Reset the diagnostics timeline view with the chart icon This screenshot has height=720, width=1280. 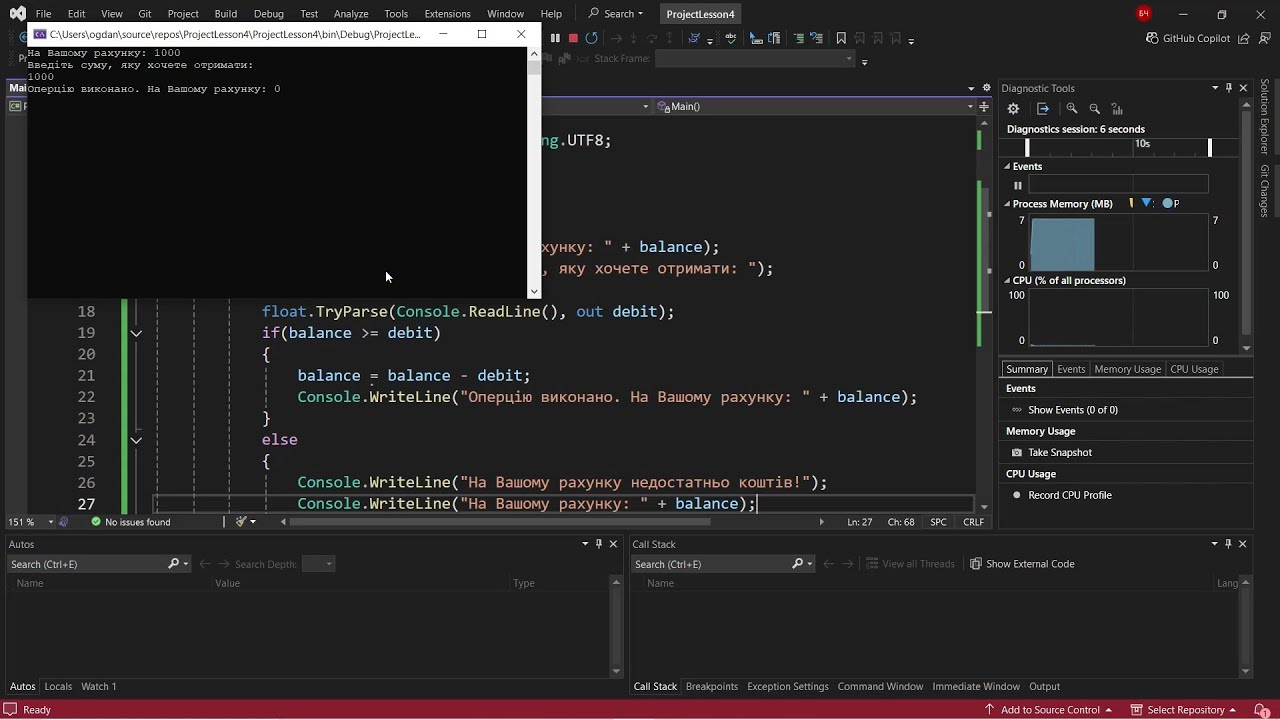(x=1117, y=108)
